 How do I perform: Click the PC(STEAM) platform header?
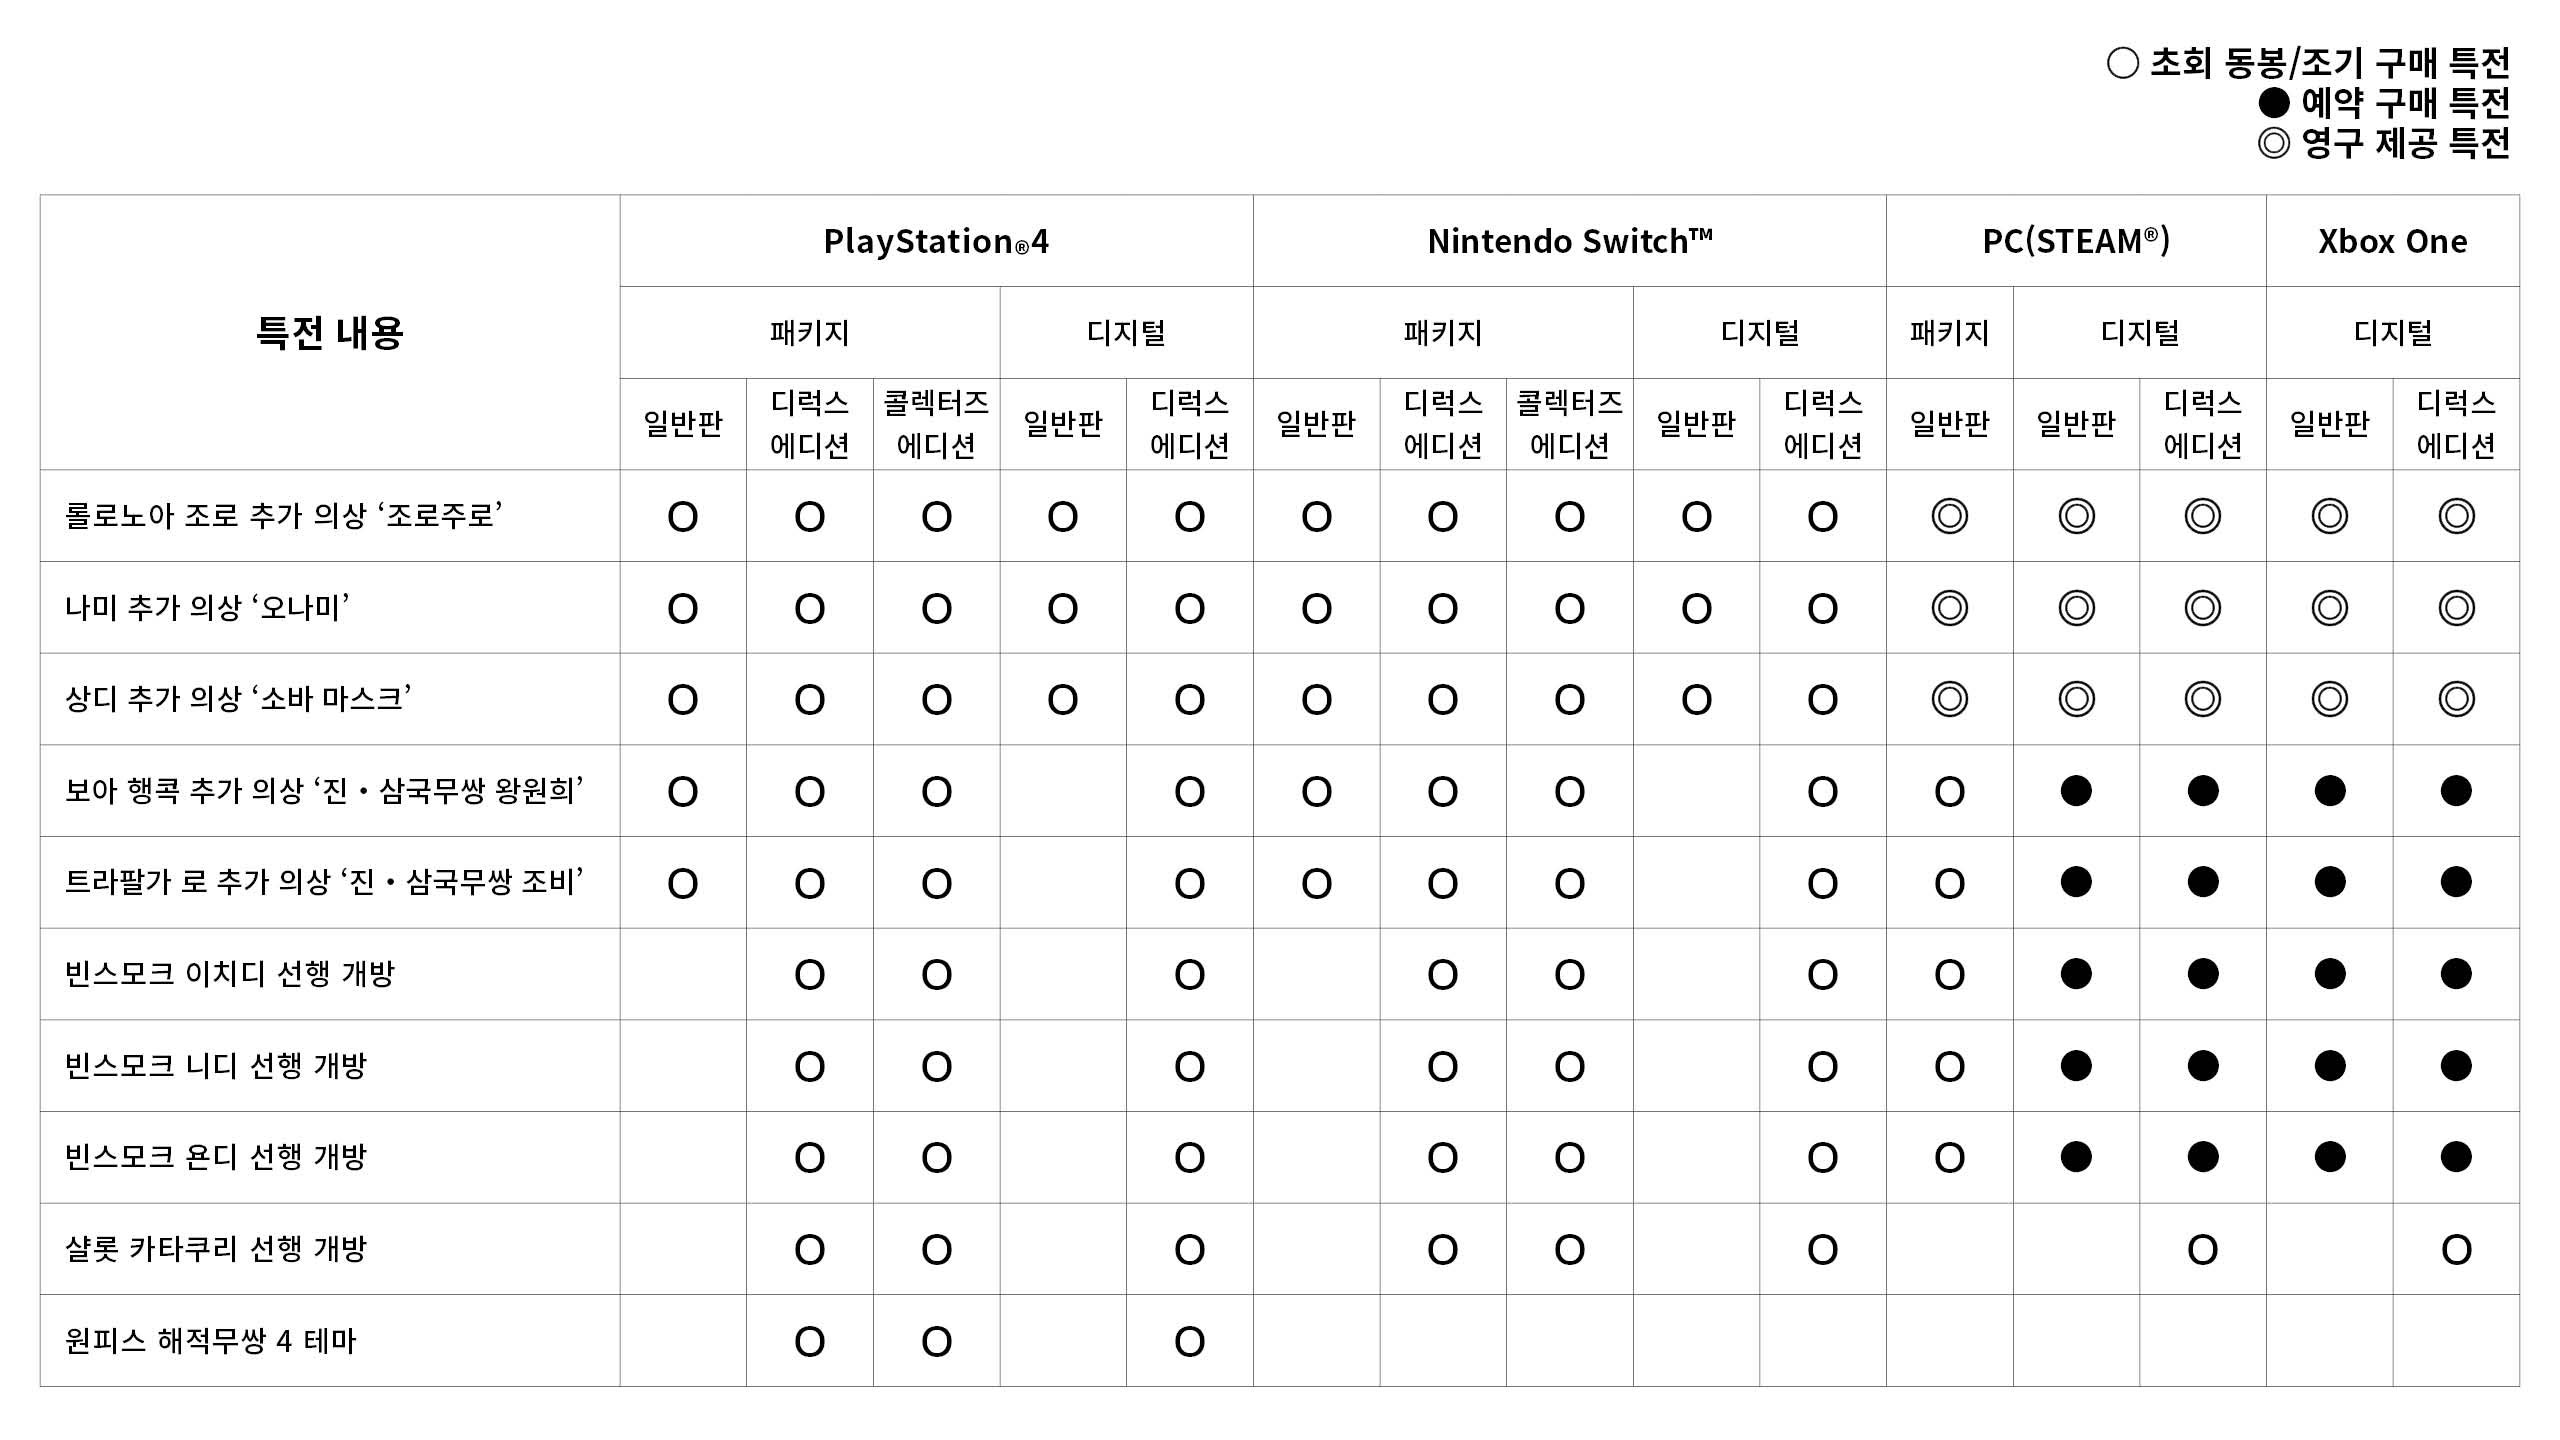(2076, 241)
